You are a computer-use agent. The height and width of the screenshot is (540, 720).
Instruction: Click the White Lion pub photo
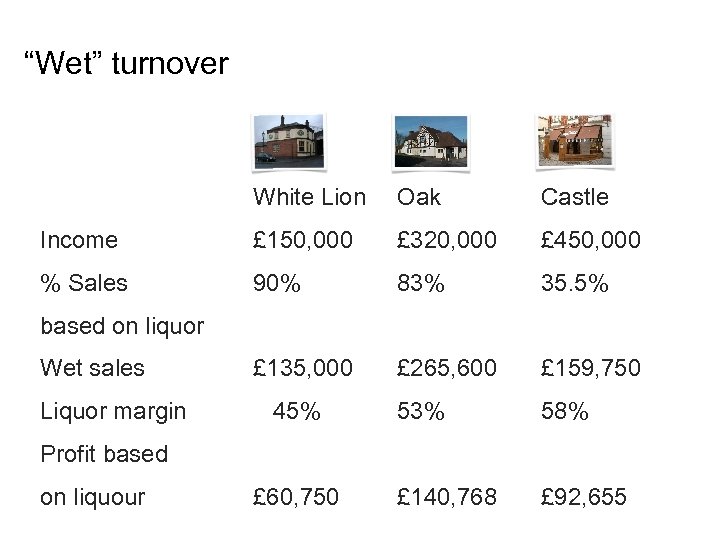288,140
